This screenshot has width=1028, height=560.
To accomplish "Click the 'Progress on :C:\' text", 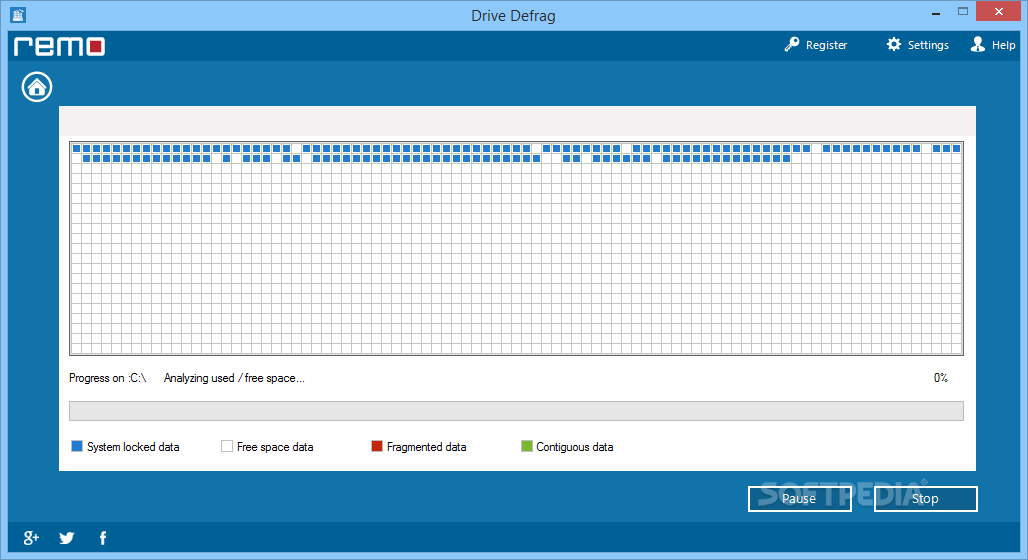I will pyautogui.click(x=108, y=378).
